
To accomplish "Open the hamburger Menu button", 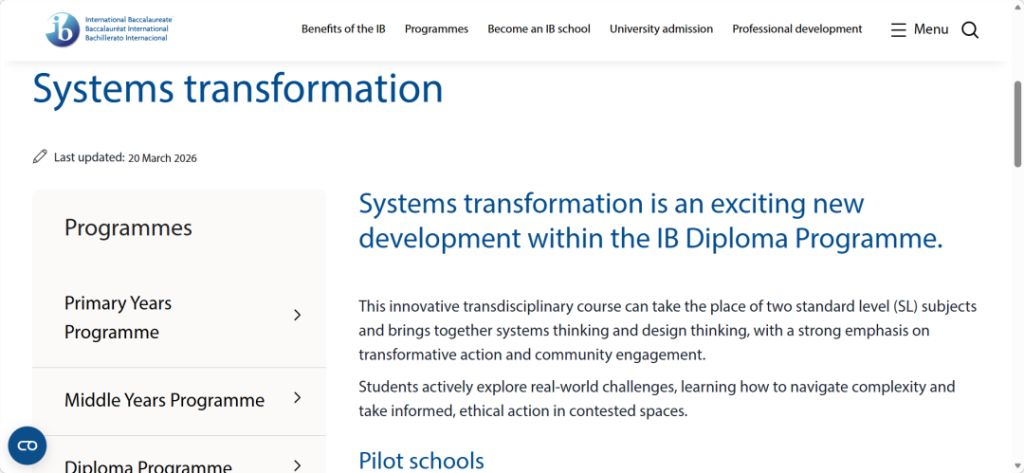I will pyautogui.click(x=920, y=29).
